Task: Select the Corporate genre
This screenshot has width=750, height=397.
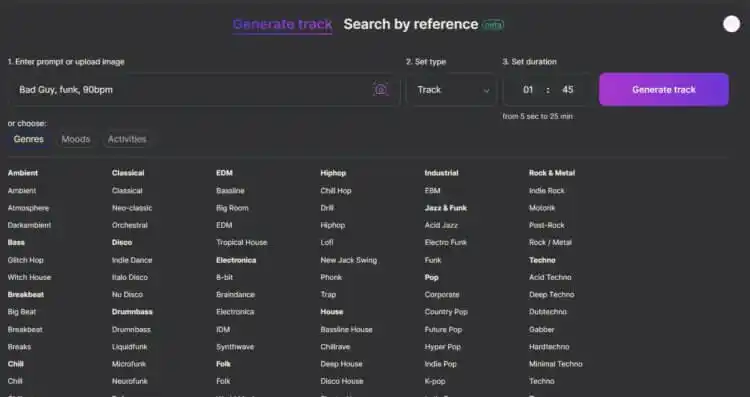Action: click(x=442, y=295)
